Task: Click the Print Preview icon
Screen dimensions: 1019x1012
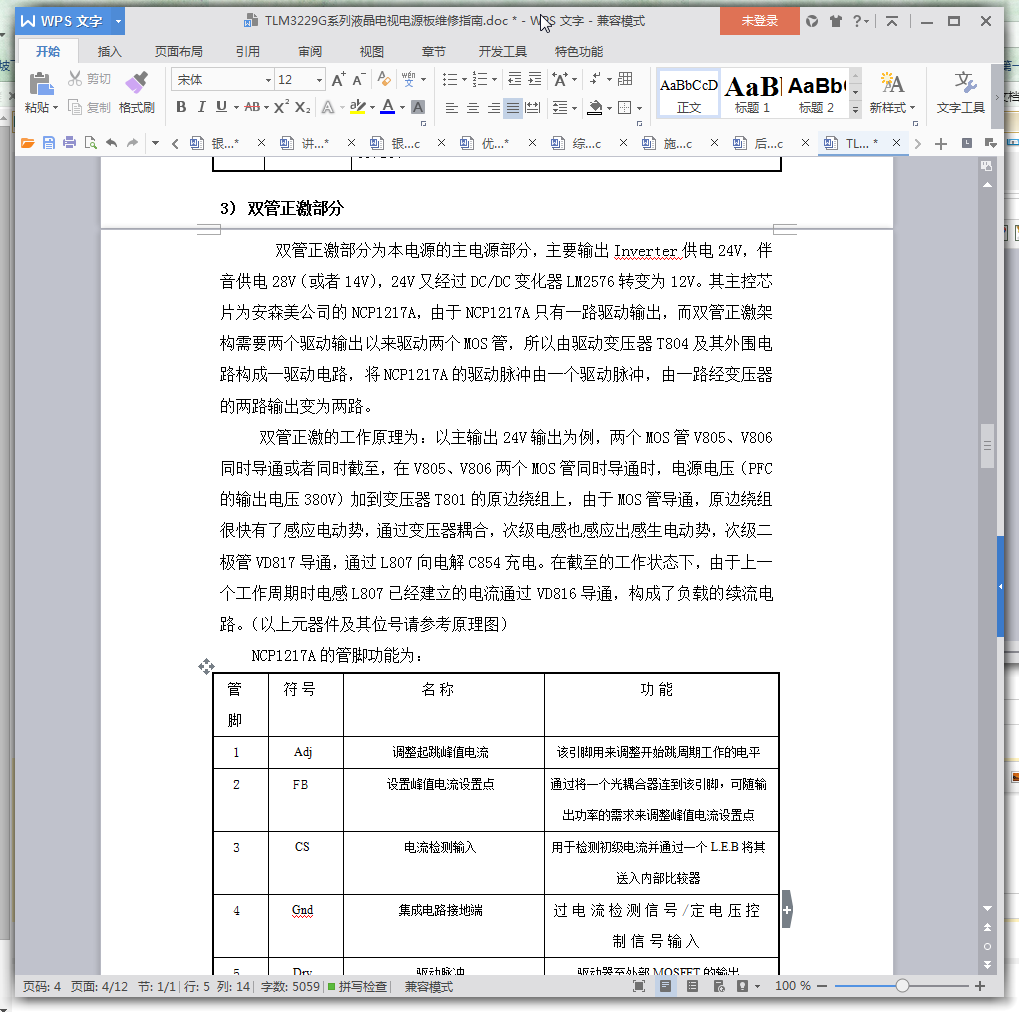Action: (90, 143)
